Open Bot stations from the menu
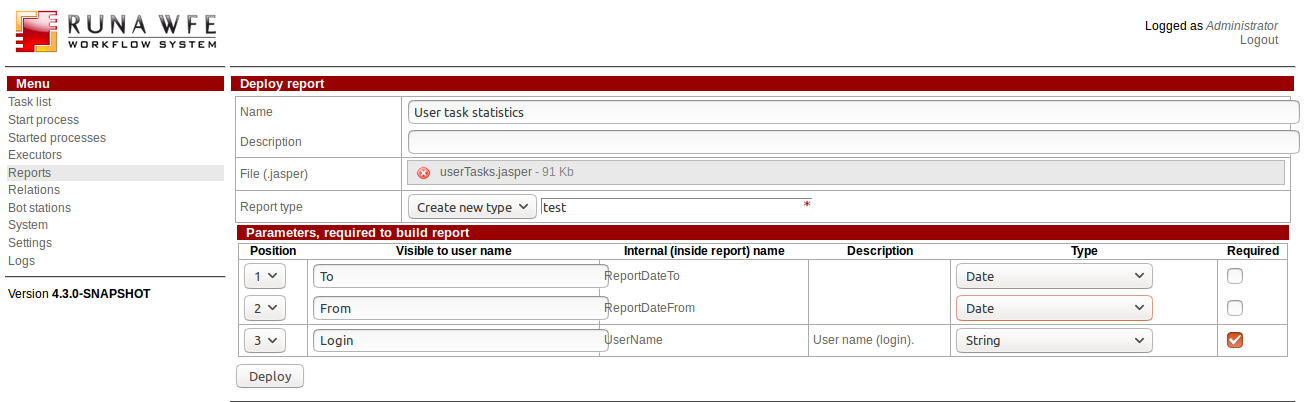Image resolution: width=1304 pixels, height=402 pixels. (40, 208)
